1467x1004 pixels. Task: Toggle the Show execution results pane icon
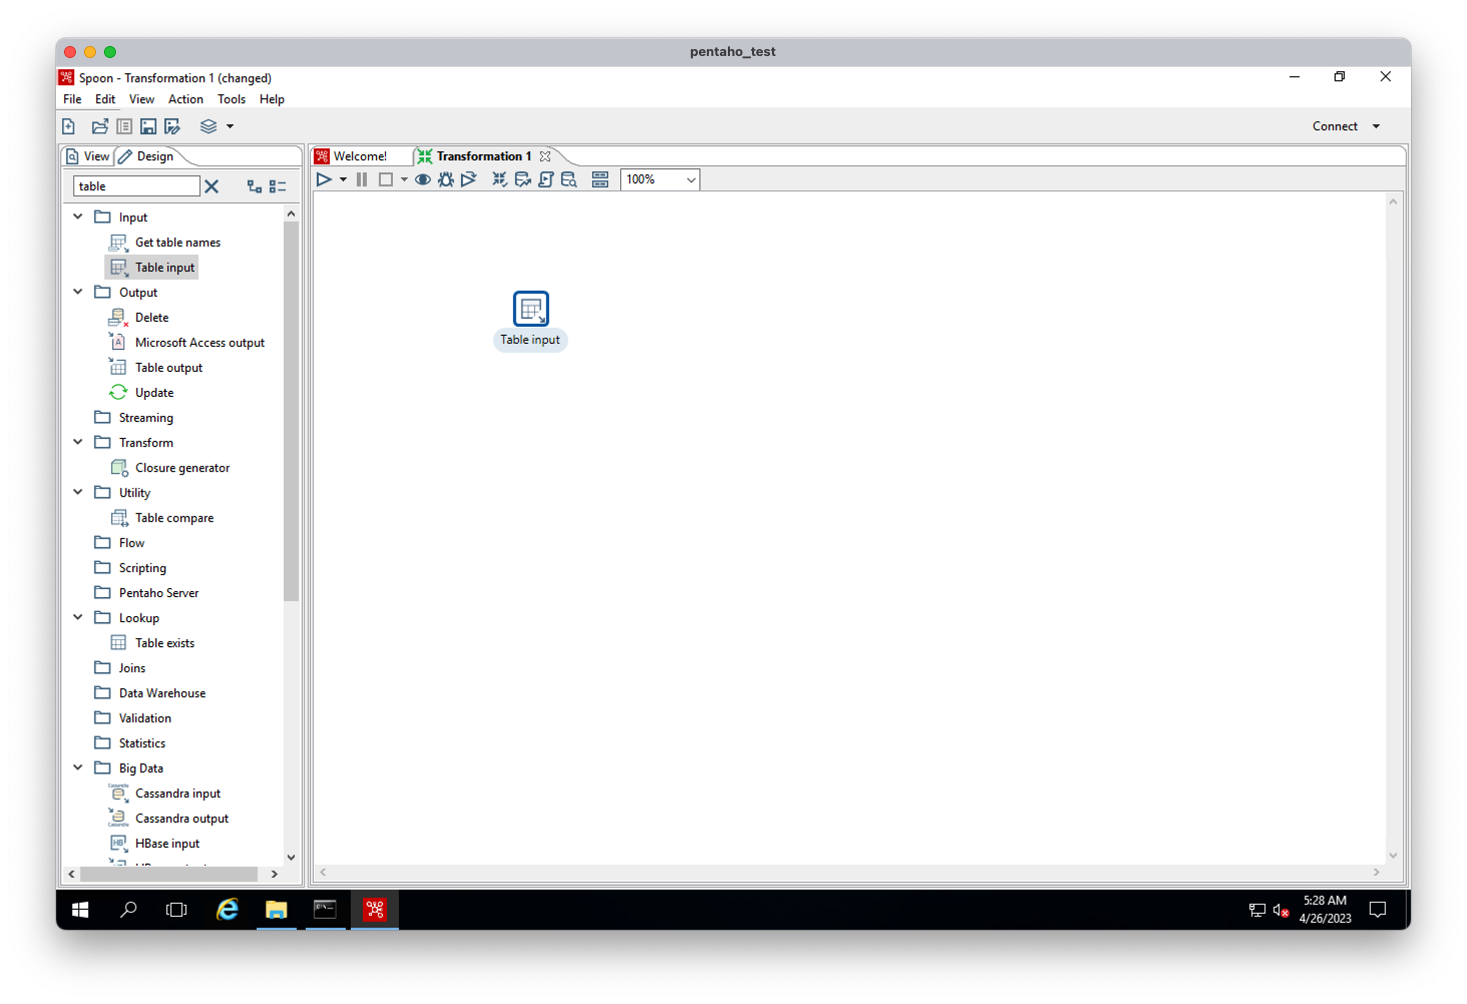600,180
